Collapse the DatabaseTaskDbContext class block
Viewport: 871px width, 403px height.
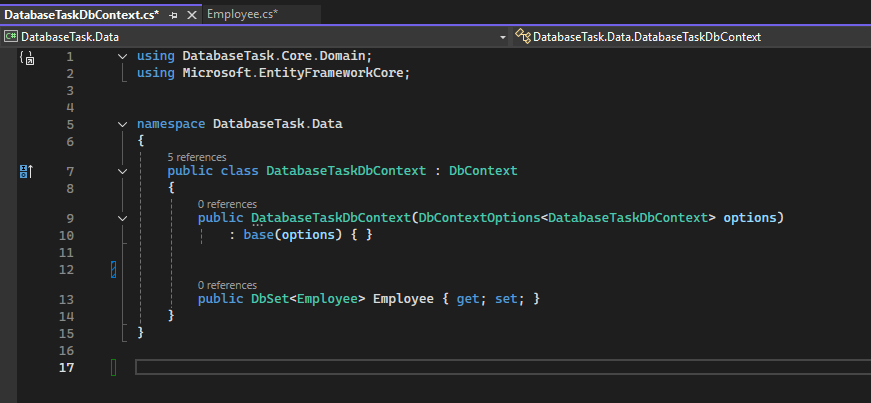tap(123, 172)
